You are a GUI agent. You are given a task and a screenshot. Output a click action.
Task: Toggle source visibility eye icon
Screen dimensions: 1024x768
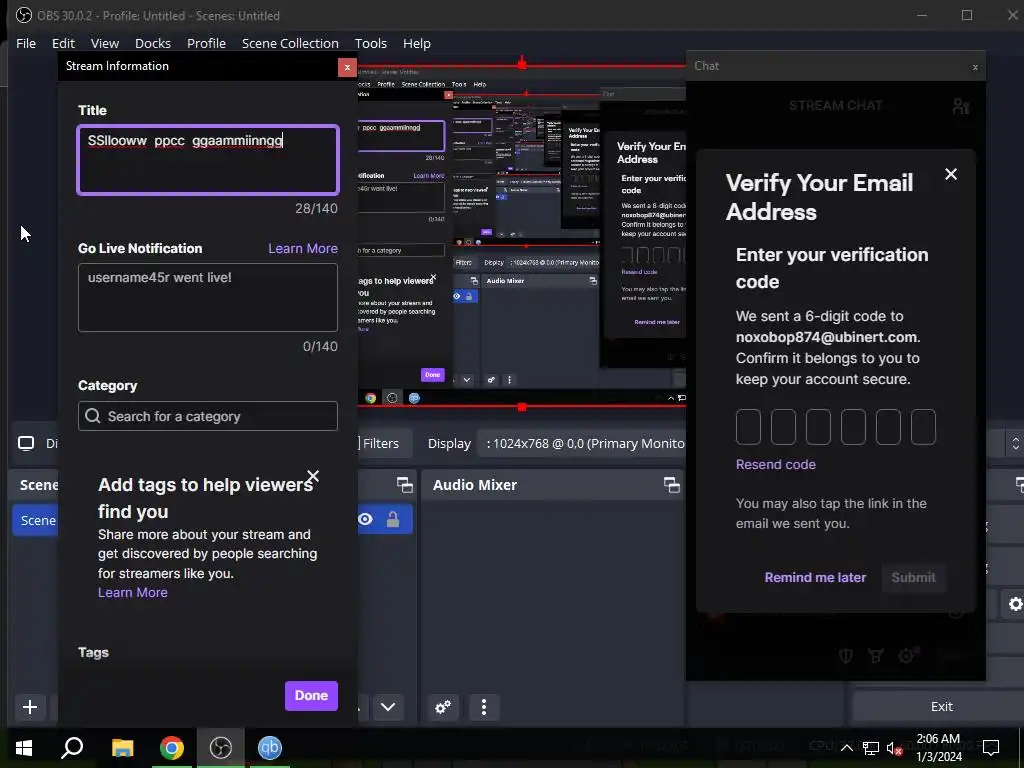(365, 519)
